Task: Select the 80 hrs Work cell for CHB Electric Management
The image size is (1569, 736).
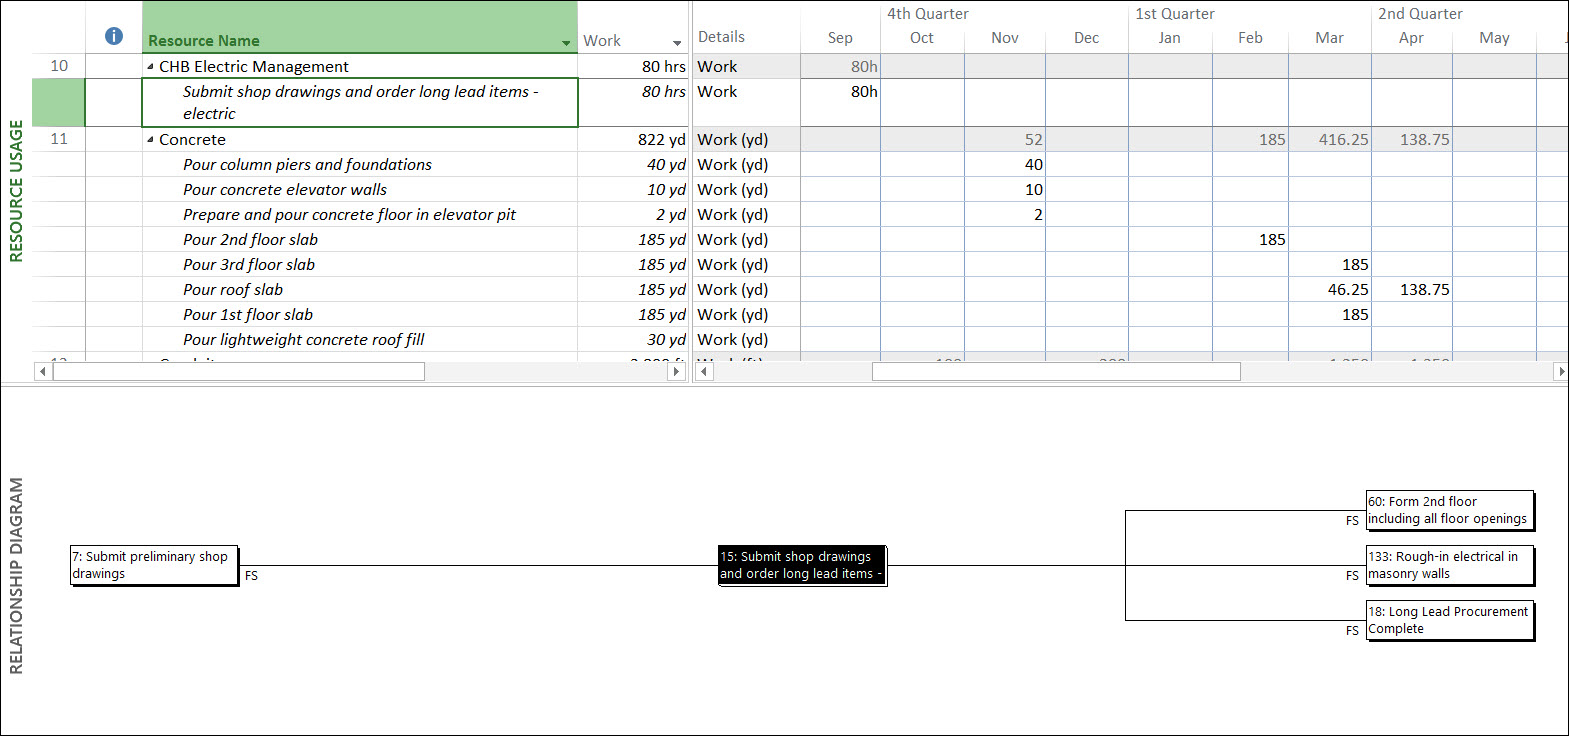Action: pyautogui.click(x=633, y=67)
